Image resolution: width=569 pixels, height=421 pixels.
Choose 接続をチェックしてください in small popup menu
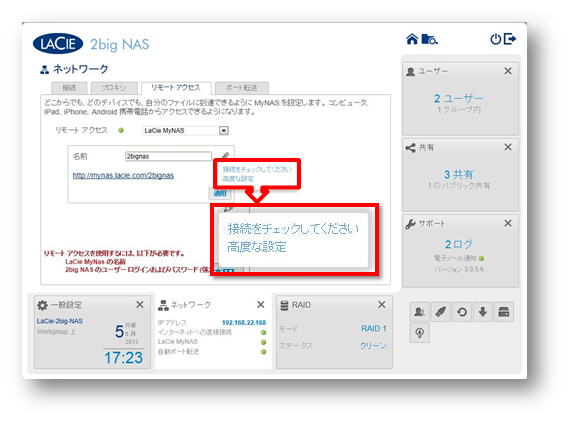pyautogui.click(x=257, y=169)
